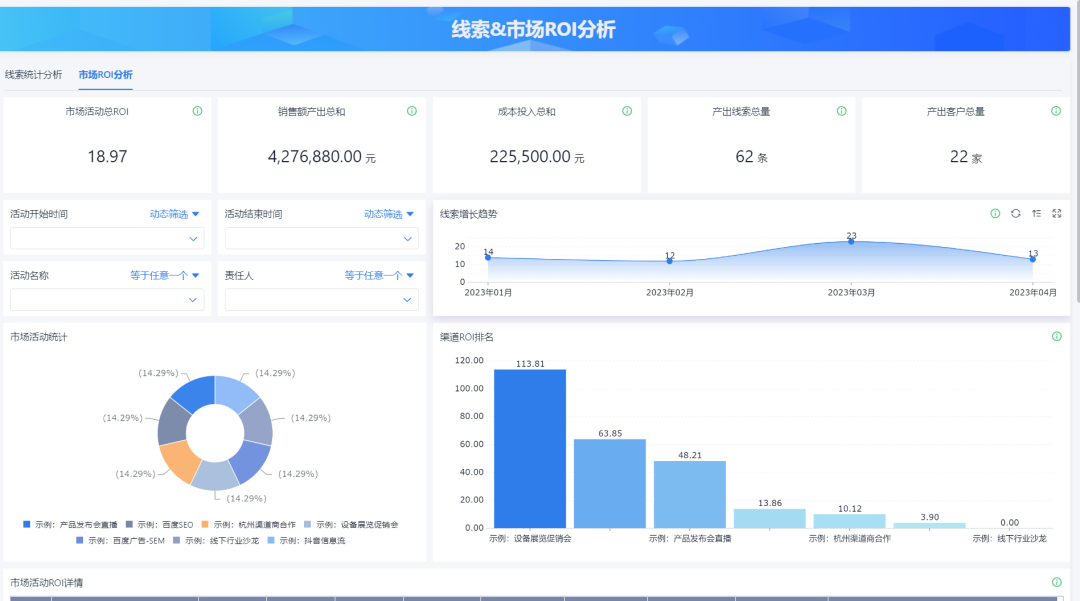The image size is (1080, 601).
Task: Select the 113.81 bar for 设备展览促销会
Action: click(527, 445)
